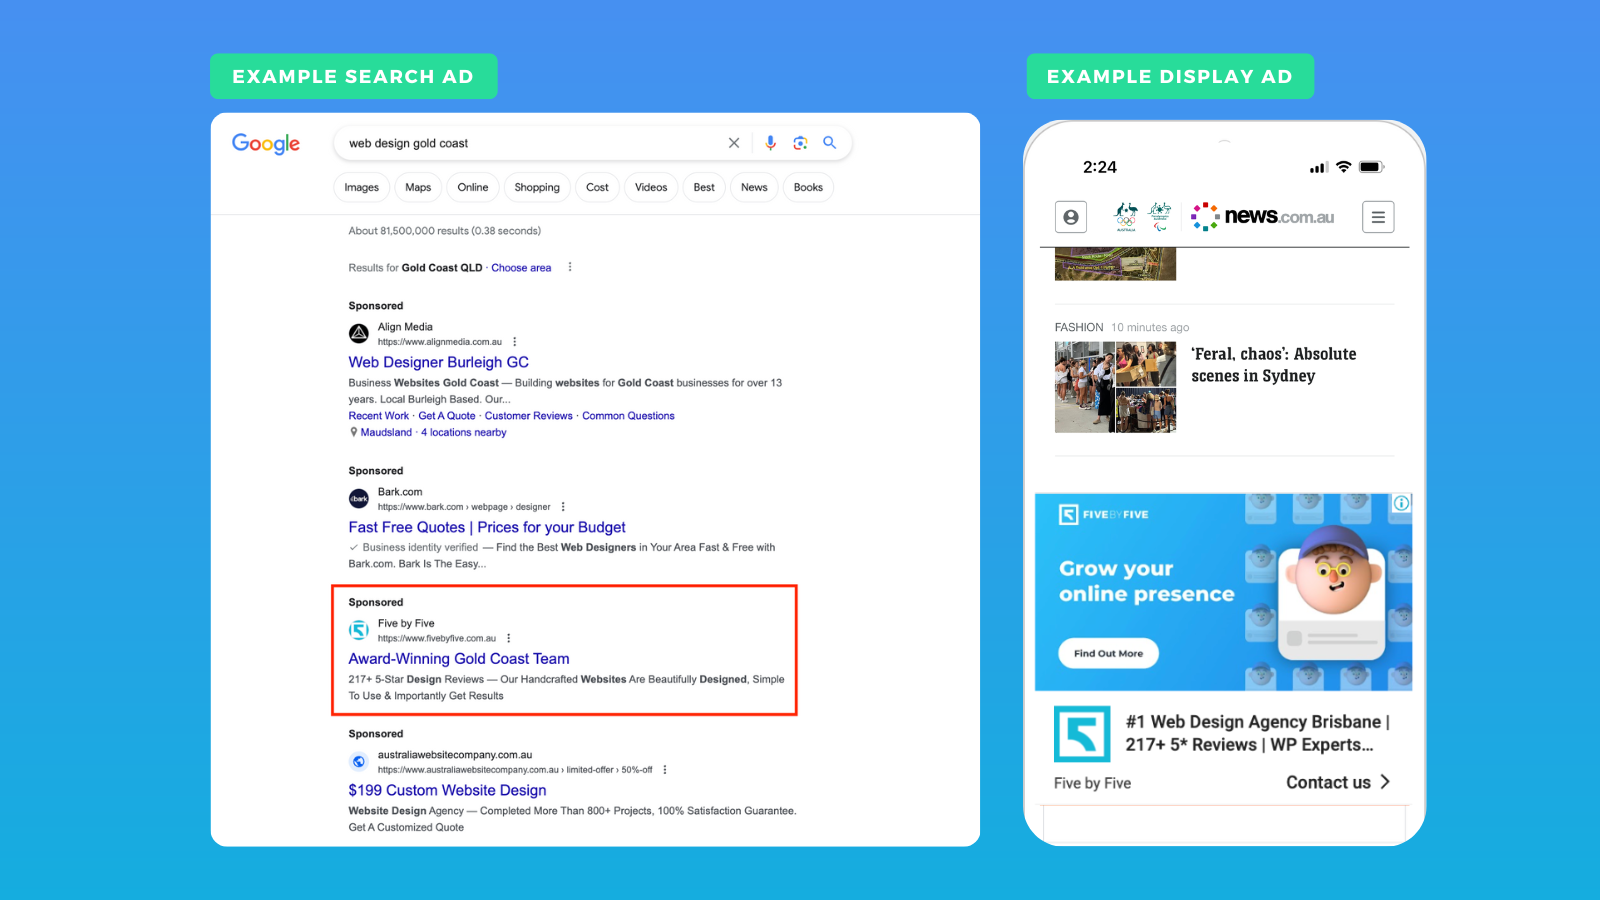The height and width of the screenshot is (900, 1600).
Task: Open the Customer Reviews sitelink
Action: click(x=529, y=416)
